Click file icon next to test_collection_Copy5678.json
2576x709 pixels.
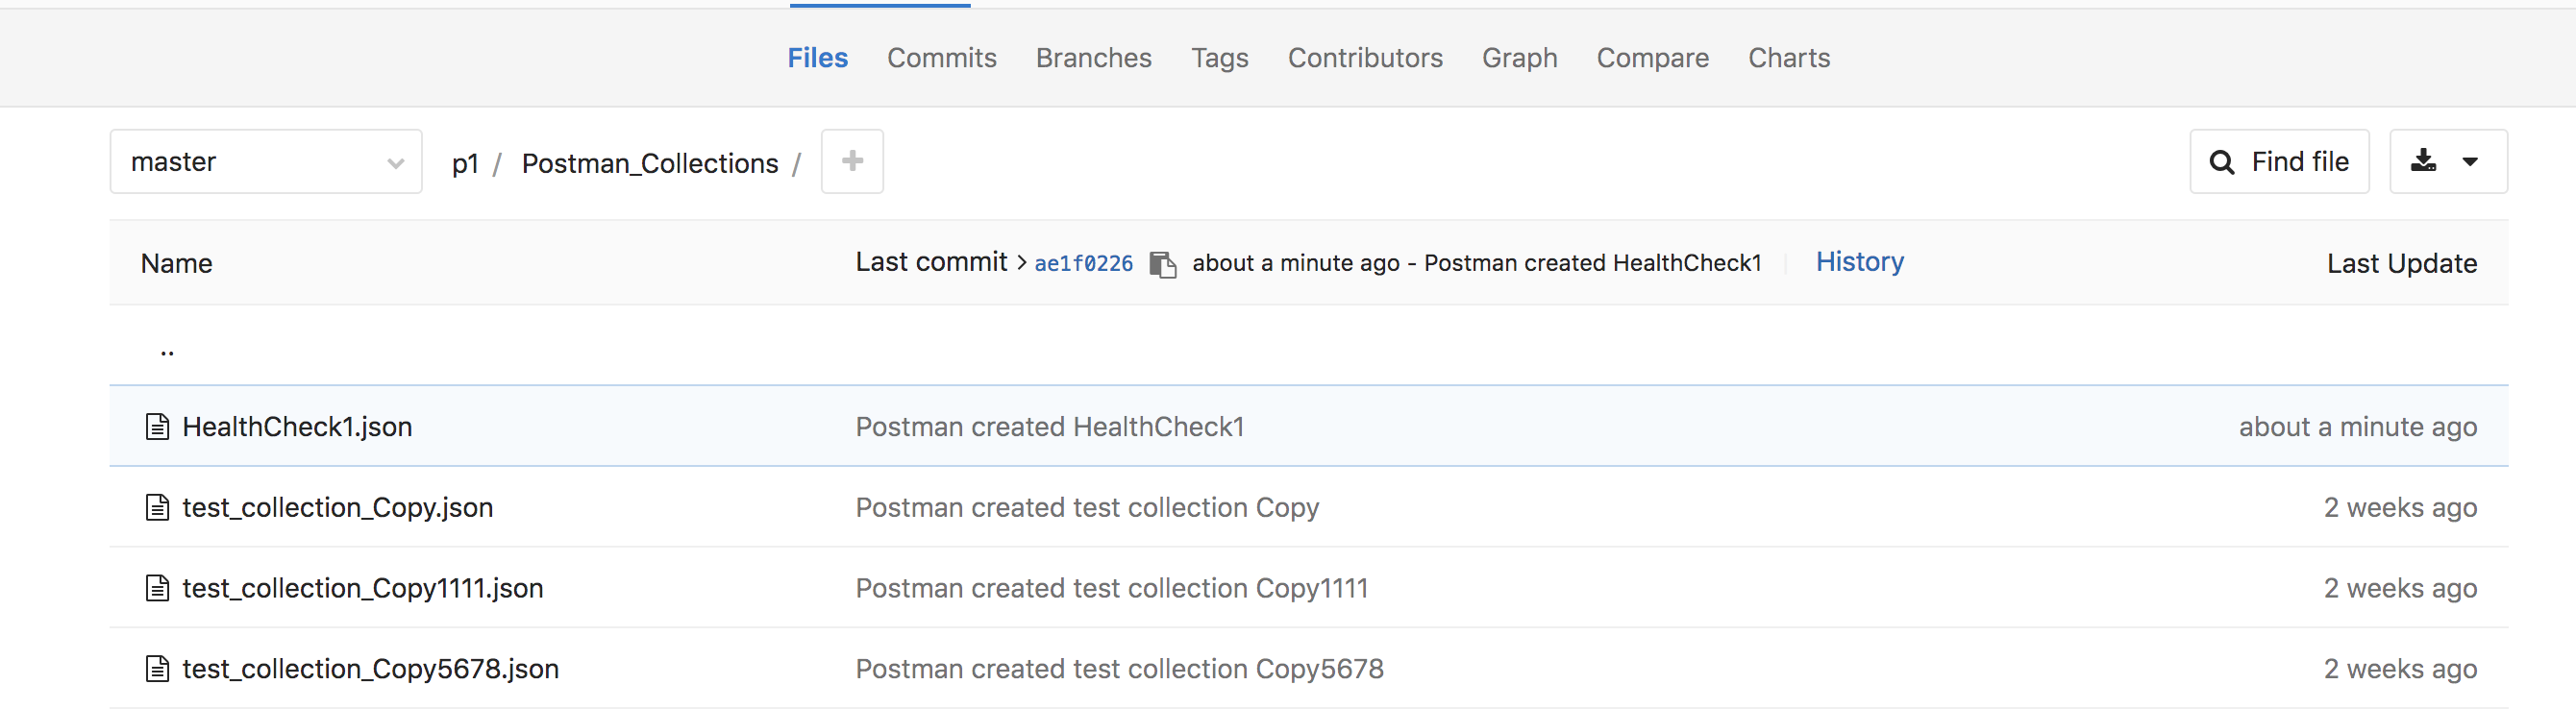157,669
